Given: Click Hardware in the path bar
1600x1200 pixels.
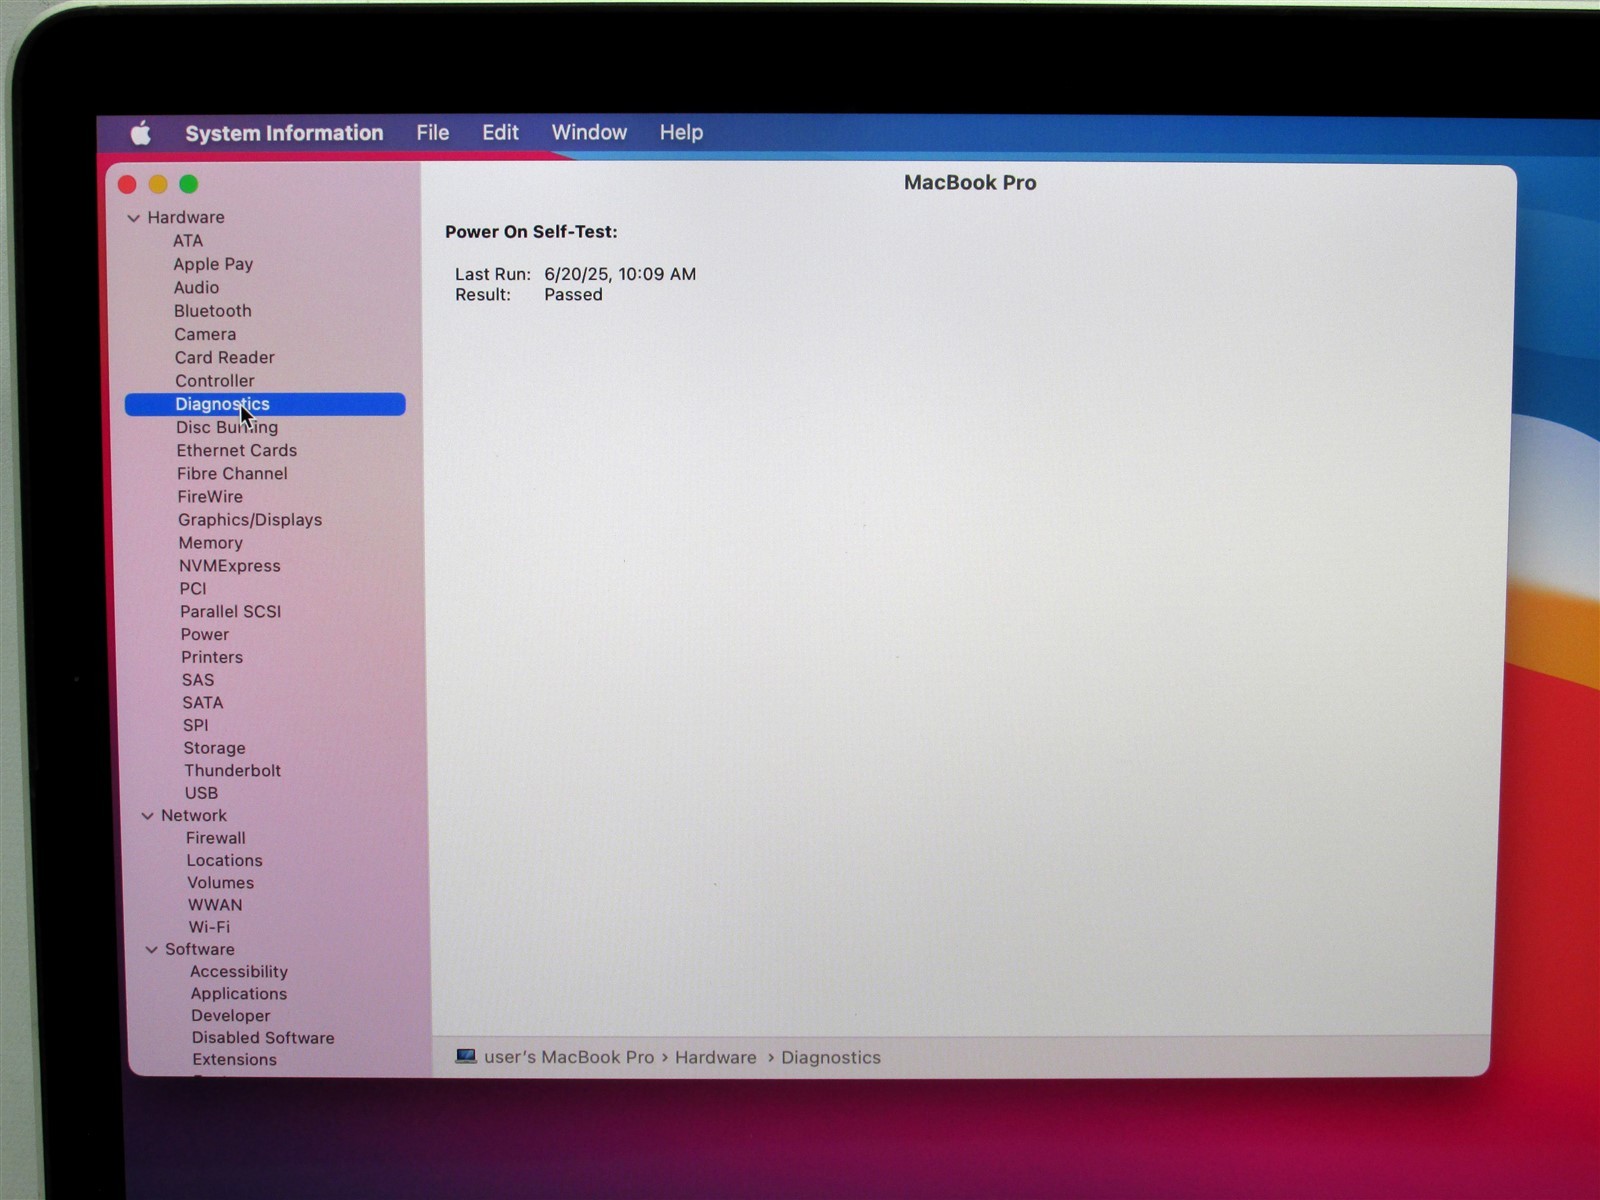Looking at the screenshot, I should pyautogui.click(x=716, y=1057).
